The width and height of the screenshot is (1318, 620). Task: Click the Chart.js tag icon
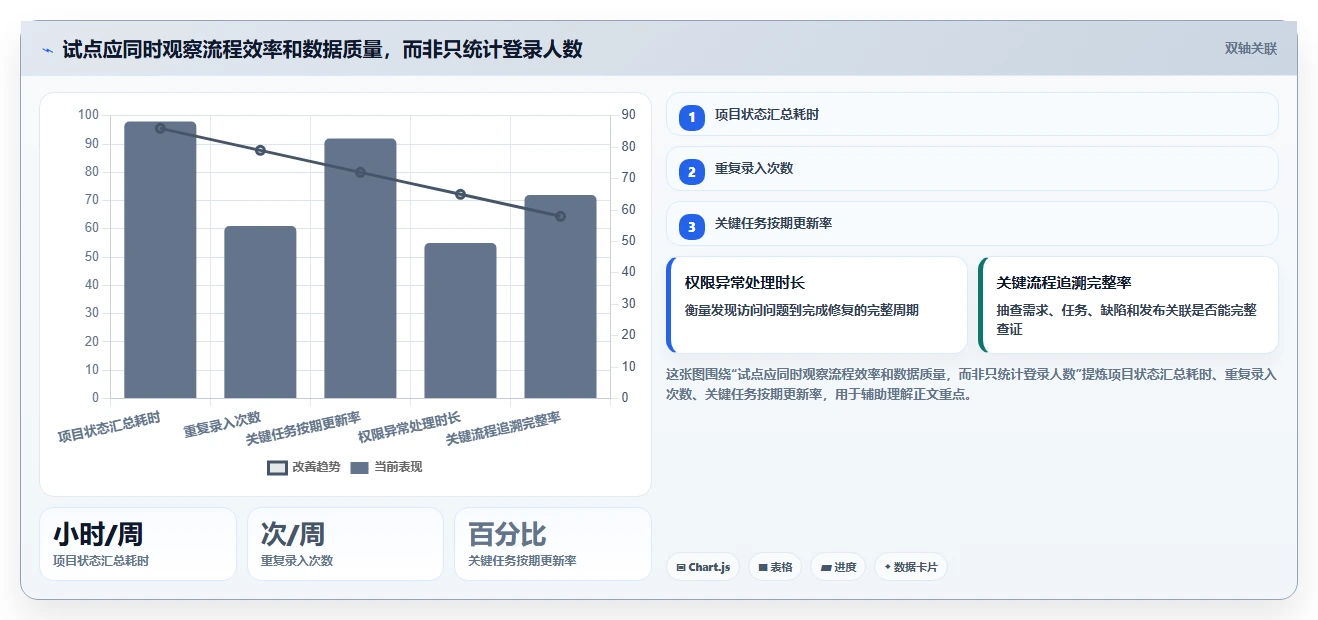681,567
